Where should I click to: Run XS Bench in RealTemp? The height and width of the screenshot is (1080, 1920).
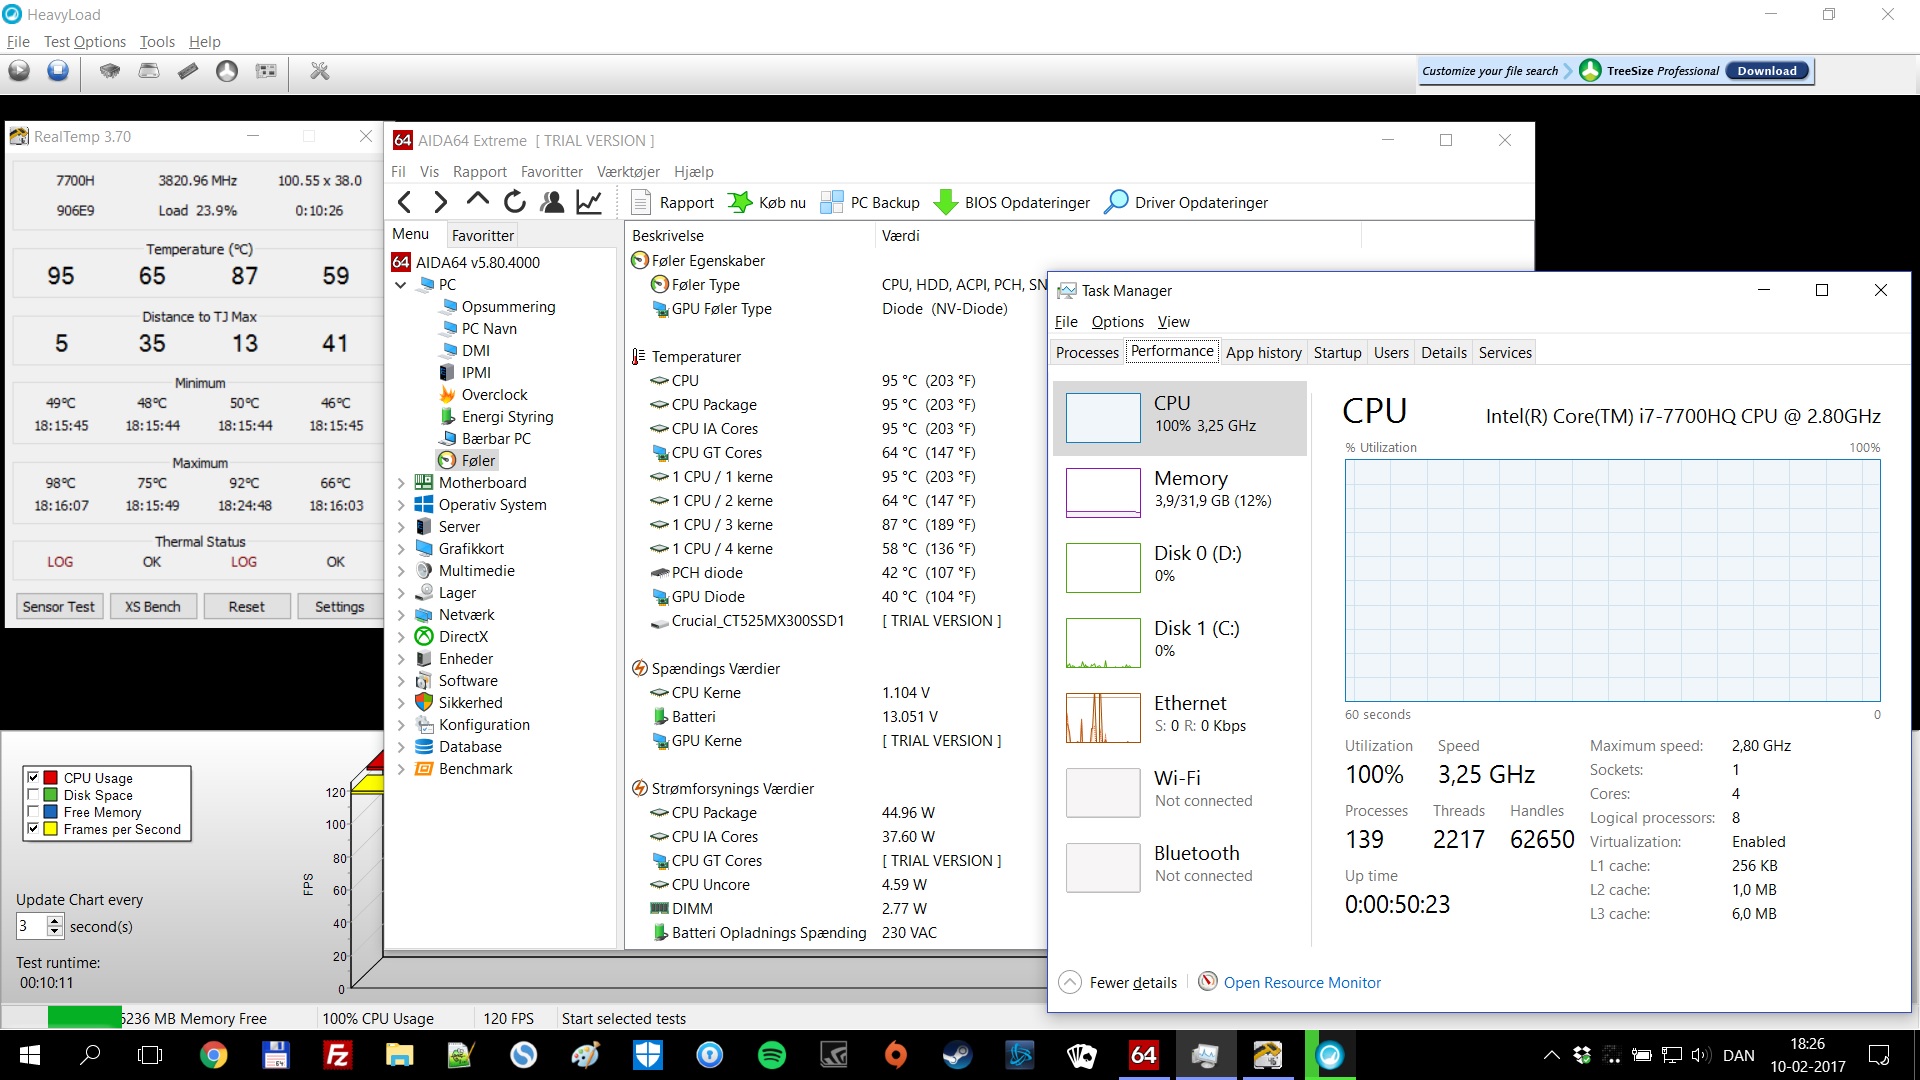153,606
